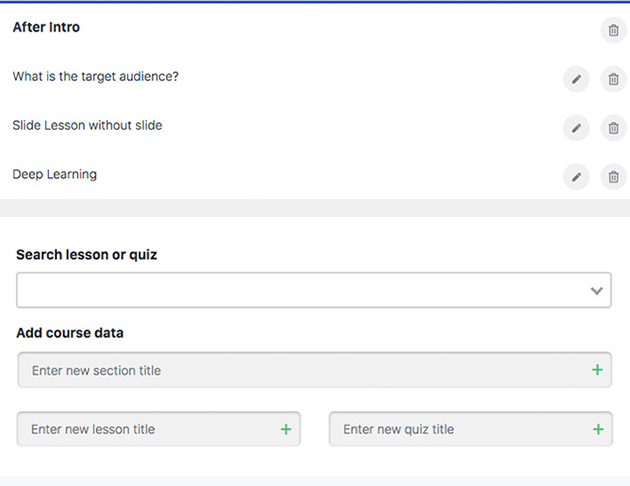This screenshot has width=630, height=486.
Task: Open the Deep Learning lesson title
Action: [55, 175]
